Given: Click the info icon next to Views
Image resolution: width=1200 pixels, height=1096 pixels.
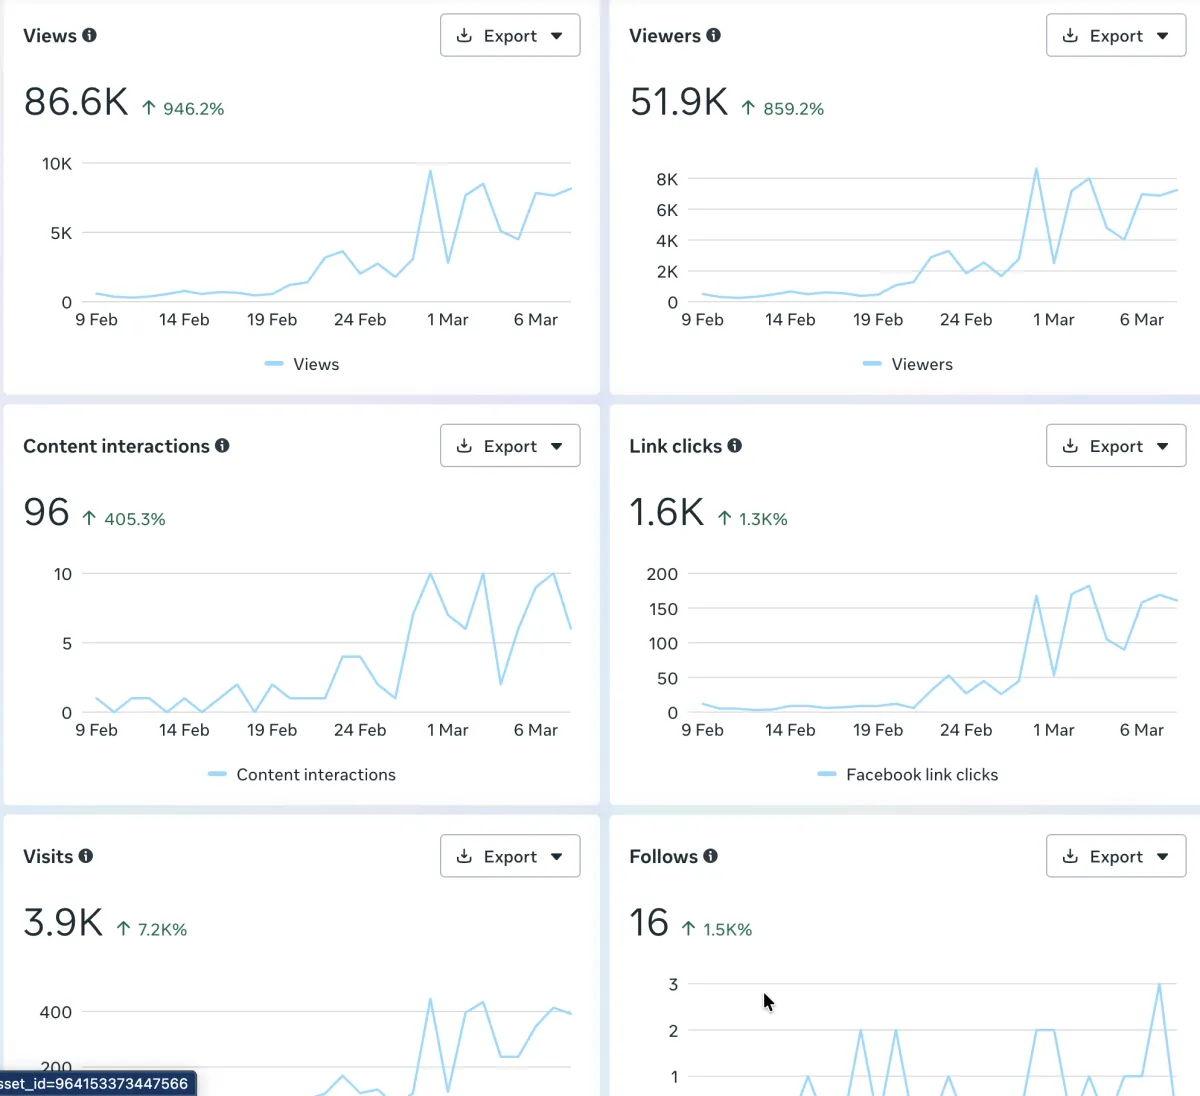Looking at the screenshot, I should 90,35.
